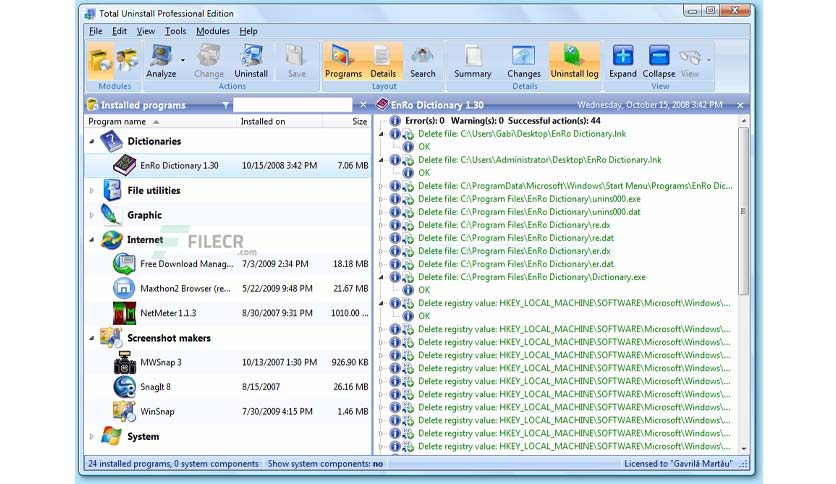Click the log scrollbar down arrow

coord(744,449)
